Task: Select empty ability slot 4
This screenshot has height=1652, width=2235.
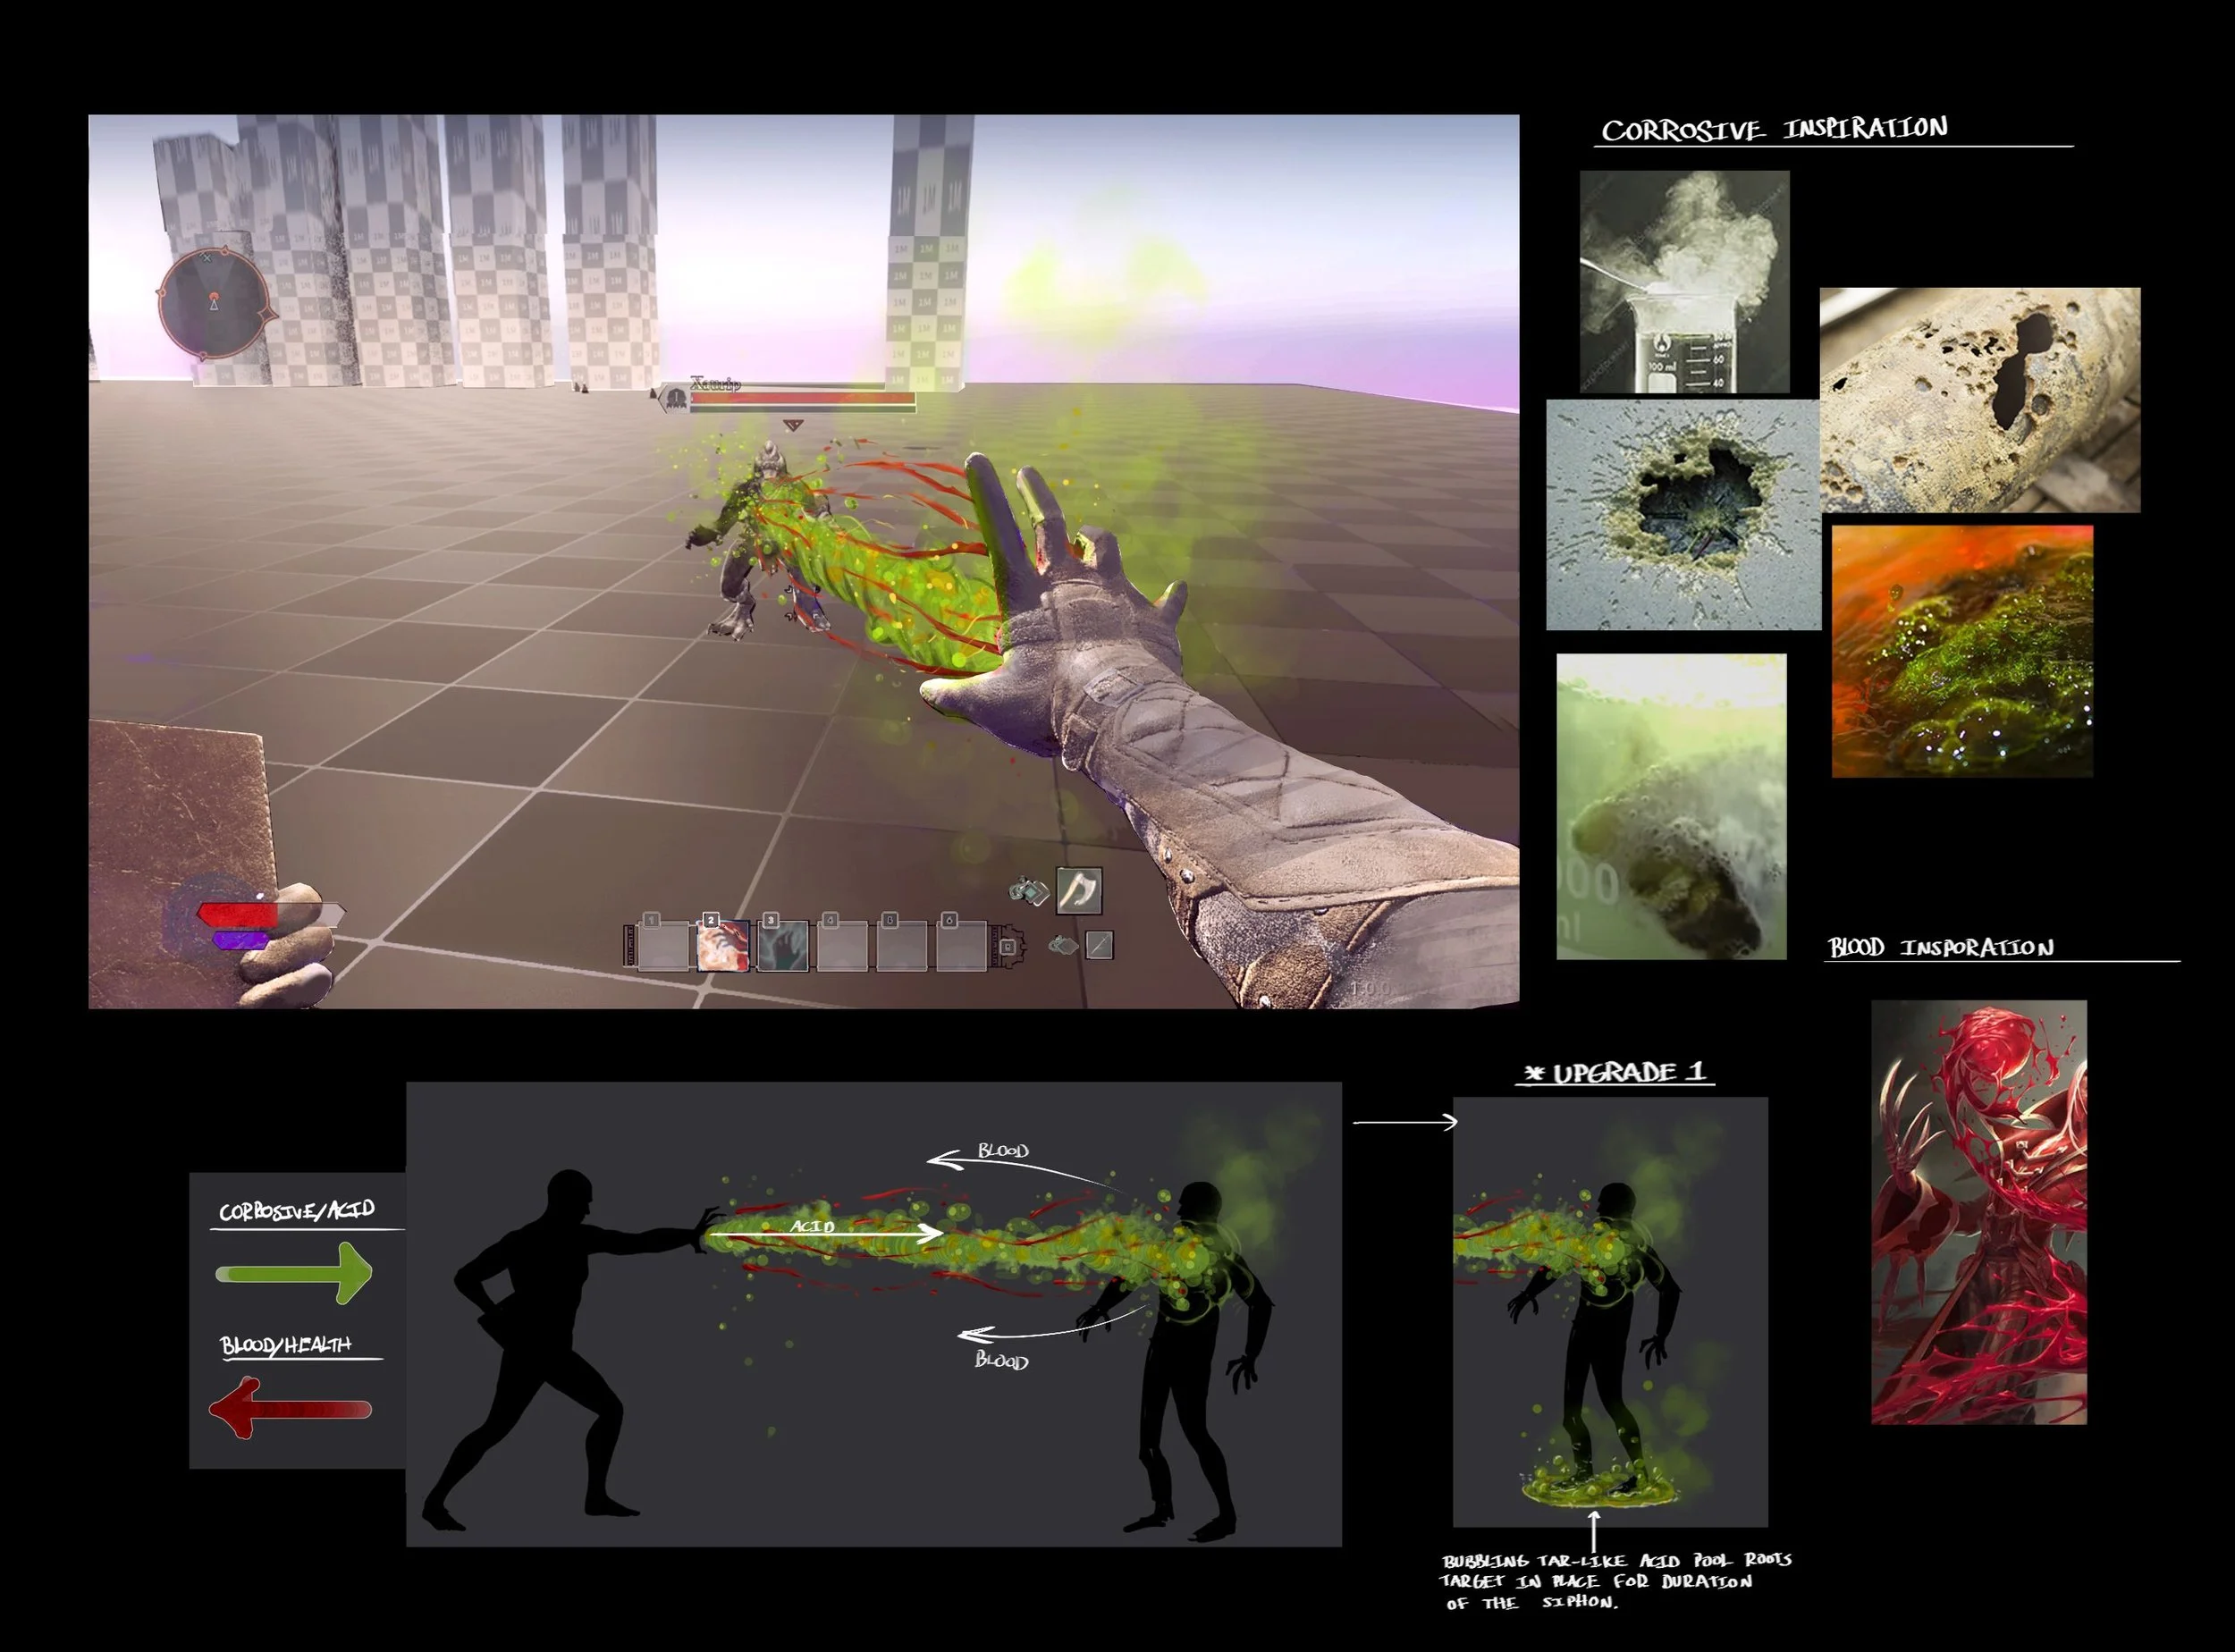Action: click(841, 946)
